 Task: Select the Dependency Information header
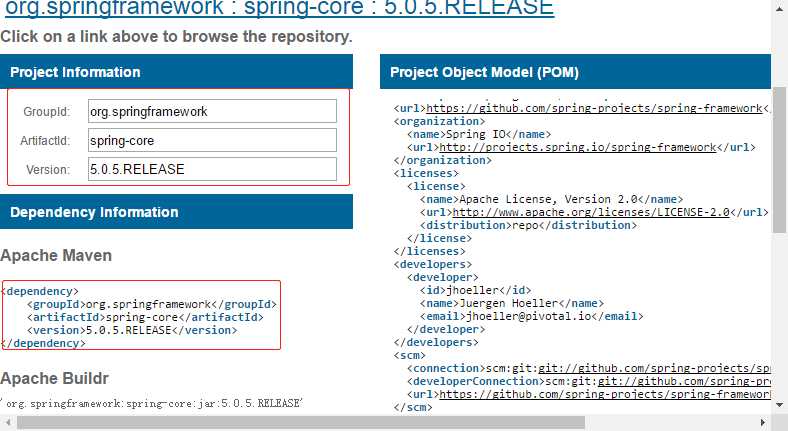tap(176, 212)
